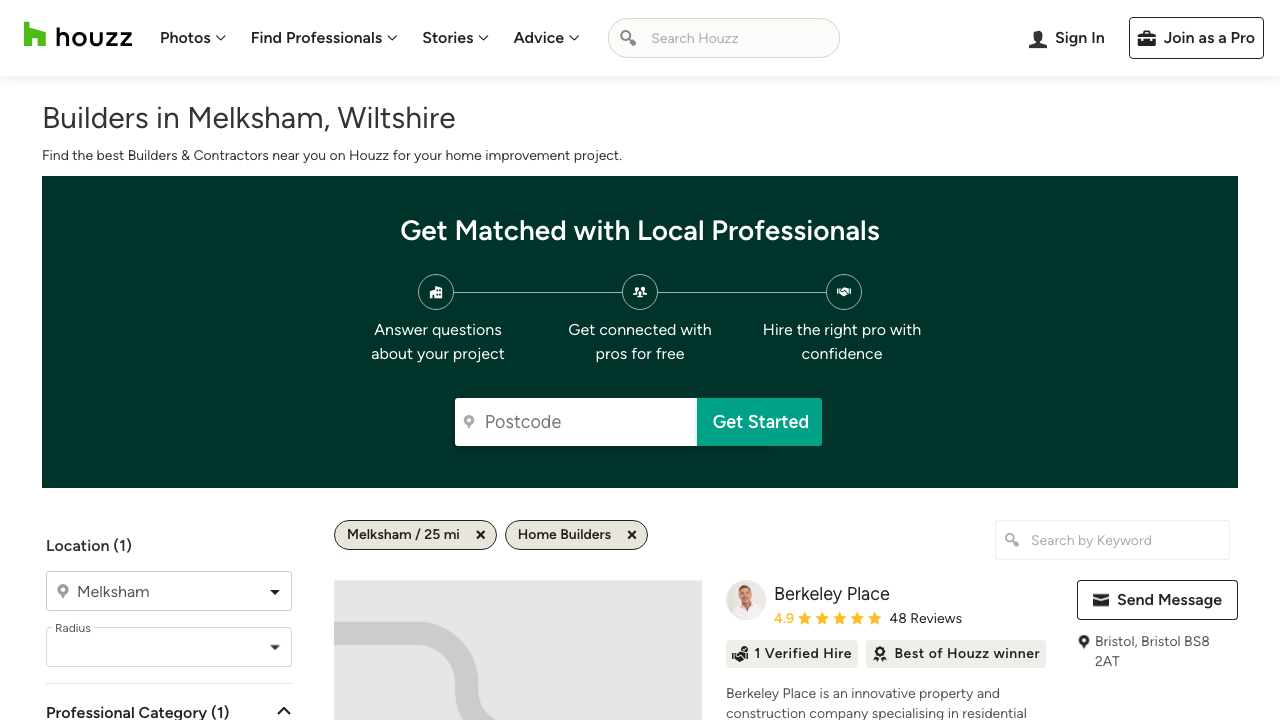Click the Best of Houzz award icon
Image resolution: width=1280 pixels, height=720 pixels.
pos(880,653)
